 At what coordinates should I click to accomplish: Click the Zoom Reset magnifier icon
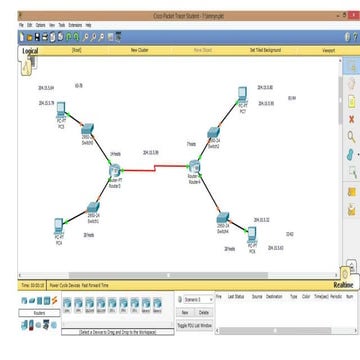pyautogui.click(x=94, y=37)
